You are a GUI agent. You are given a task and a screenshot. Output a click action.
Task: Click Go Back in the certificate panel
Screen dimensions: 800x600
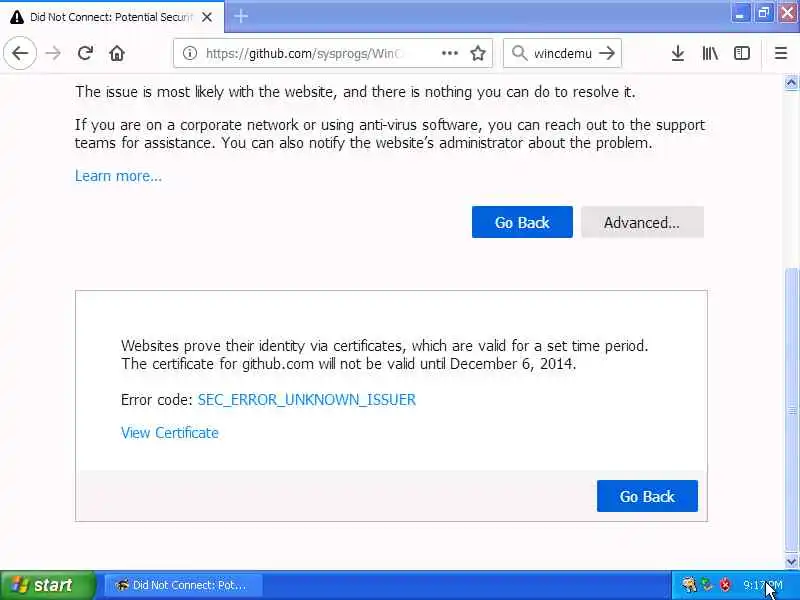pyautogui.click(x=647, y=496)
